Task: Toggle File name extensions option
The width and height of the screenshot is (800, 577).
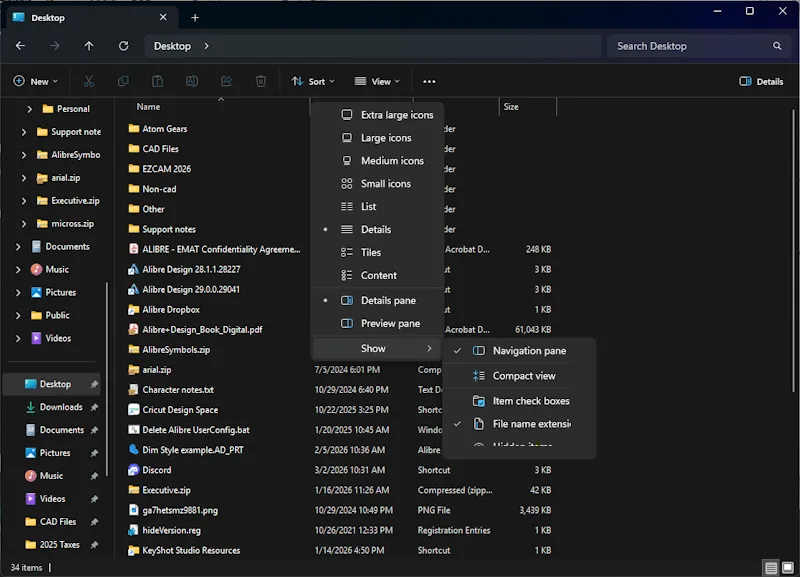Action: point(519,424)
